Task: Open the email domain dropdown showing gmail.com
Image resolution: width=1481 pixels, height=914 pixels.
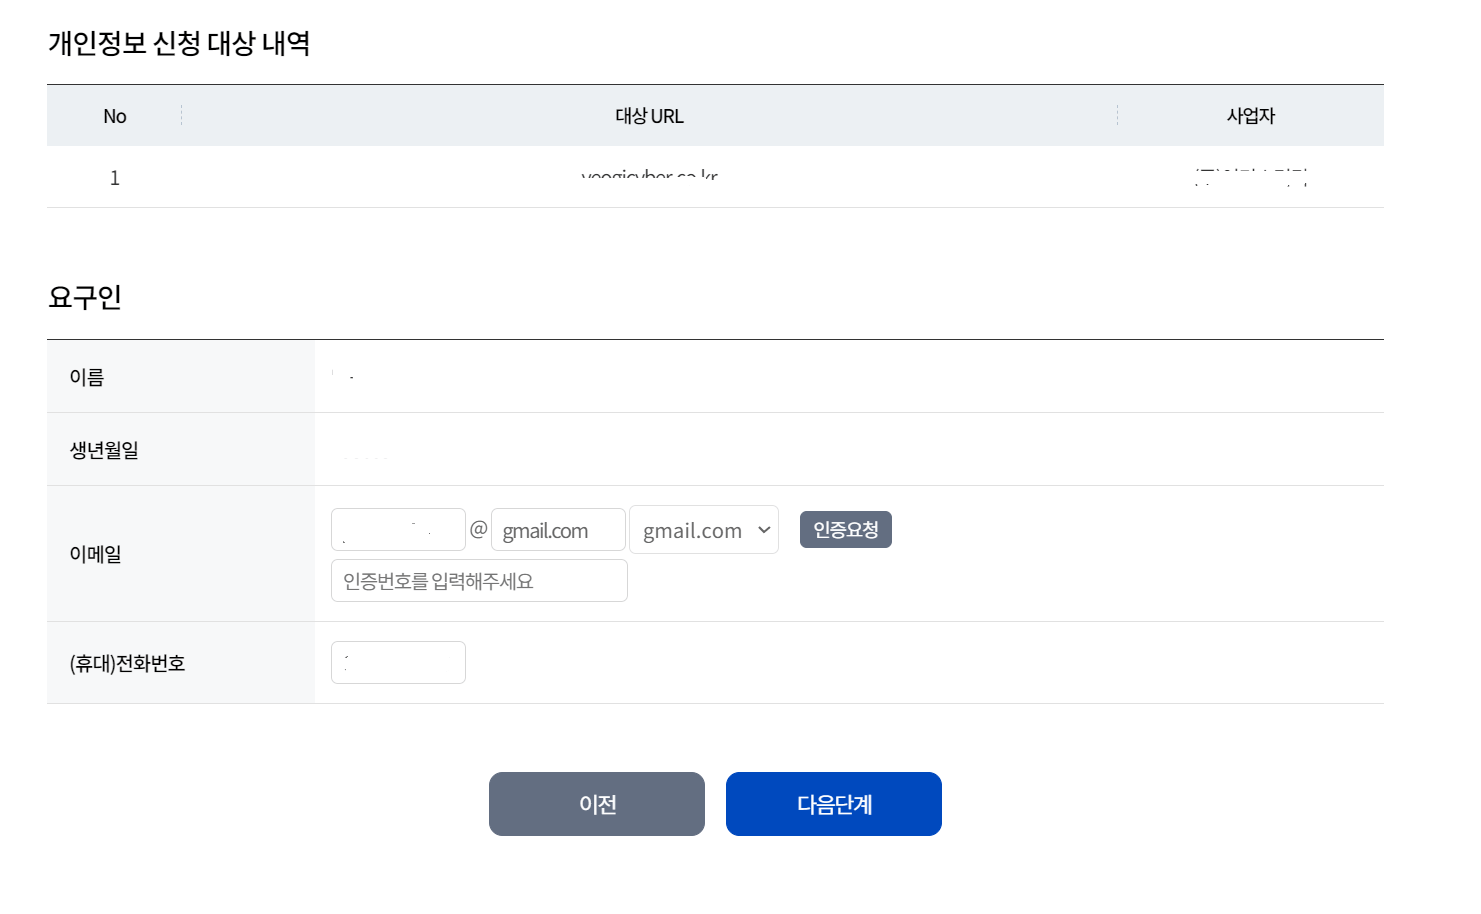Action: [x=703, y=530]
